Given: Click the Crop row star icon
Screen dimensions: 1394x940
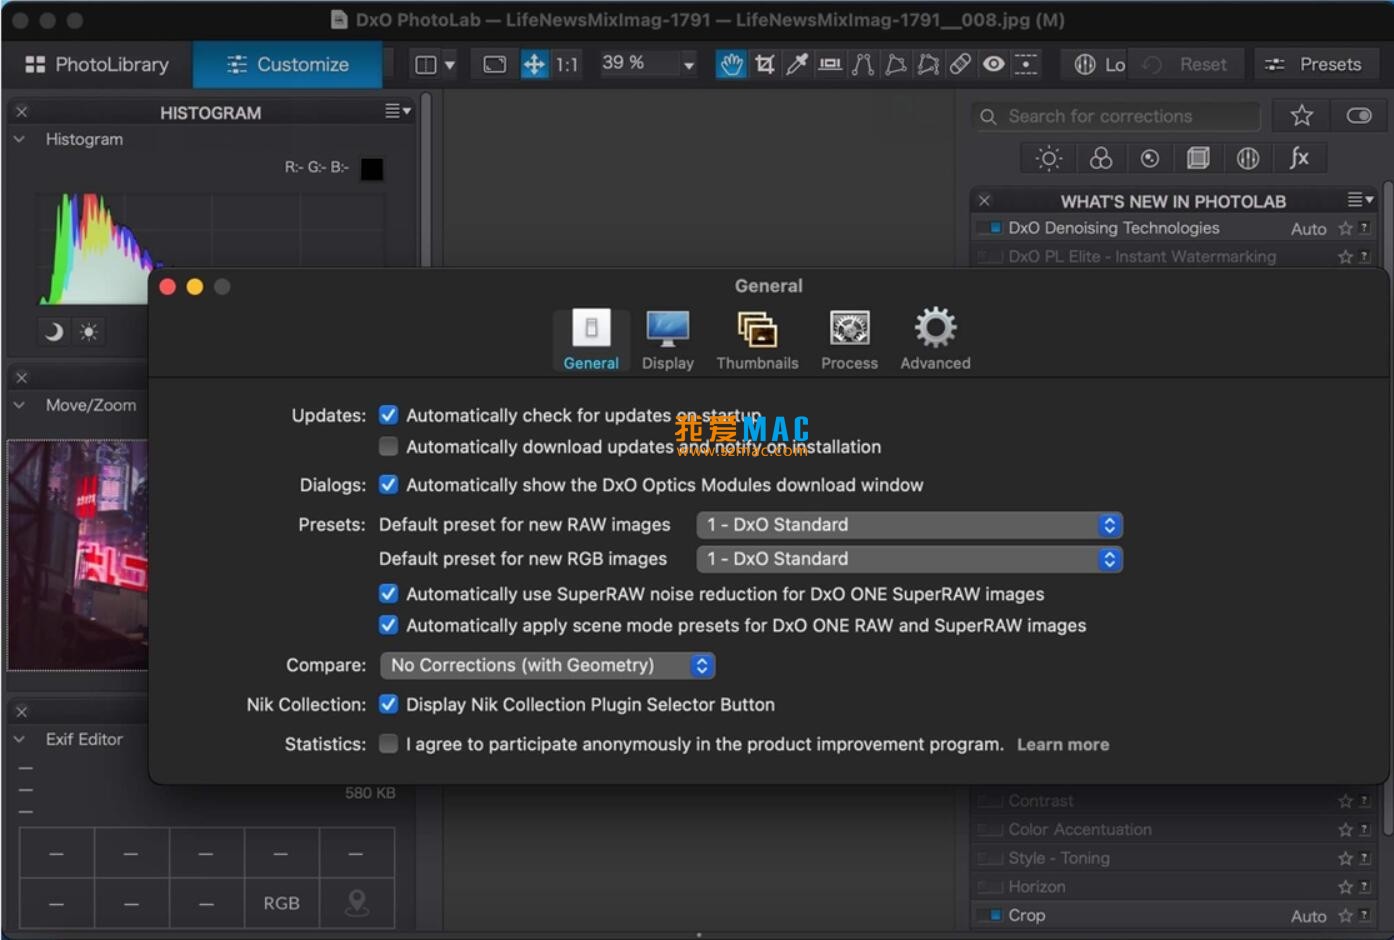Looking at the screenshot, I should coord(1346,915).
